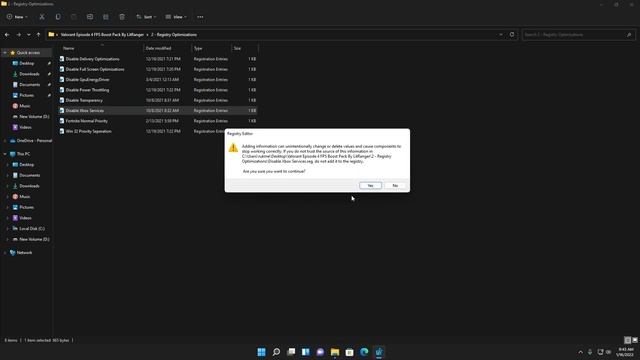This screenshot has height=360, width=640.
Task: Show hidden system tray icons
Action: (580, 352)
